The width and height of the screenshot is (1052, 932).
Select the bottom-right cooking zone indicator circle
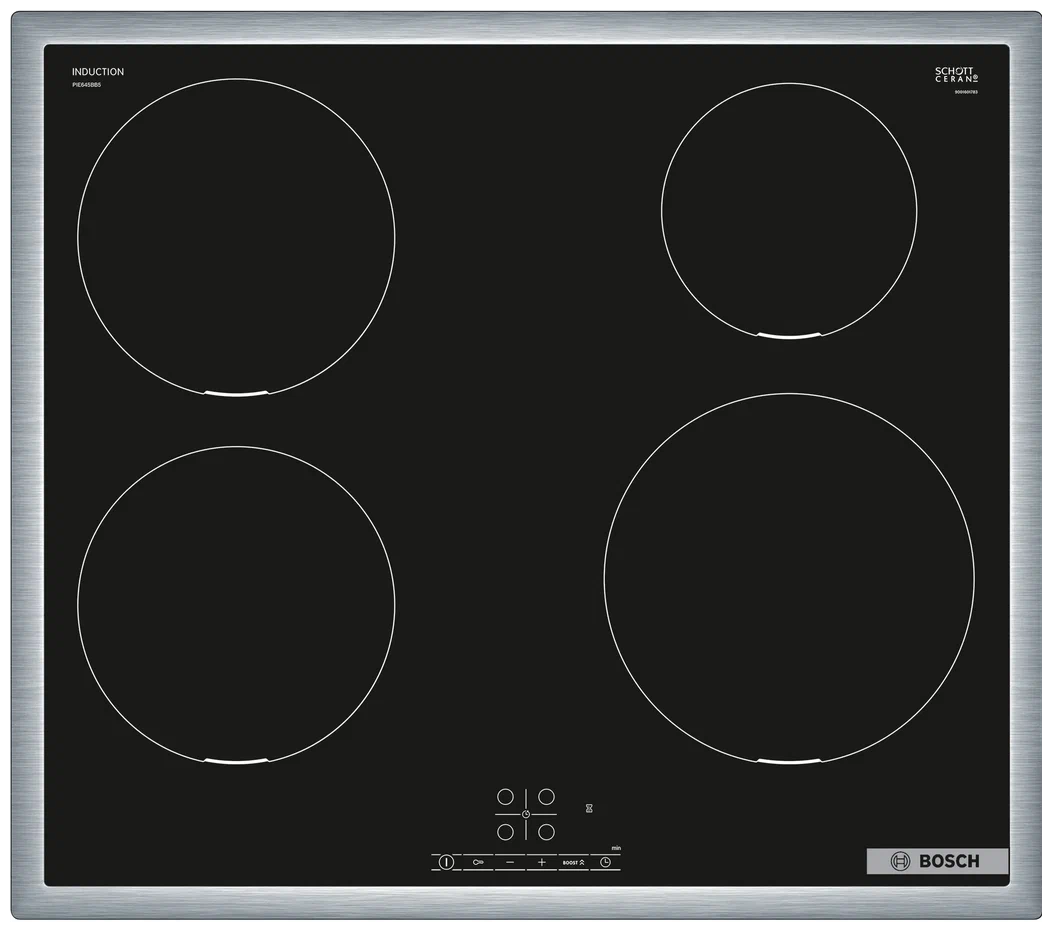[547, 832]
